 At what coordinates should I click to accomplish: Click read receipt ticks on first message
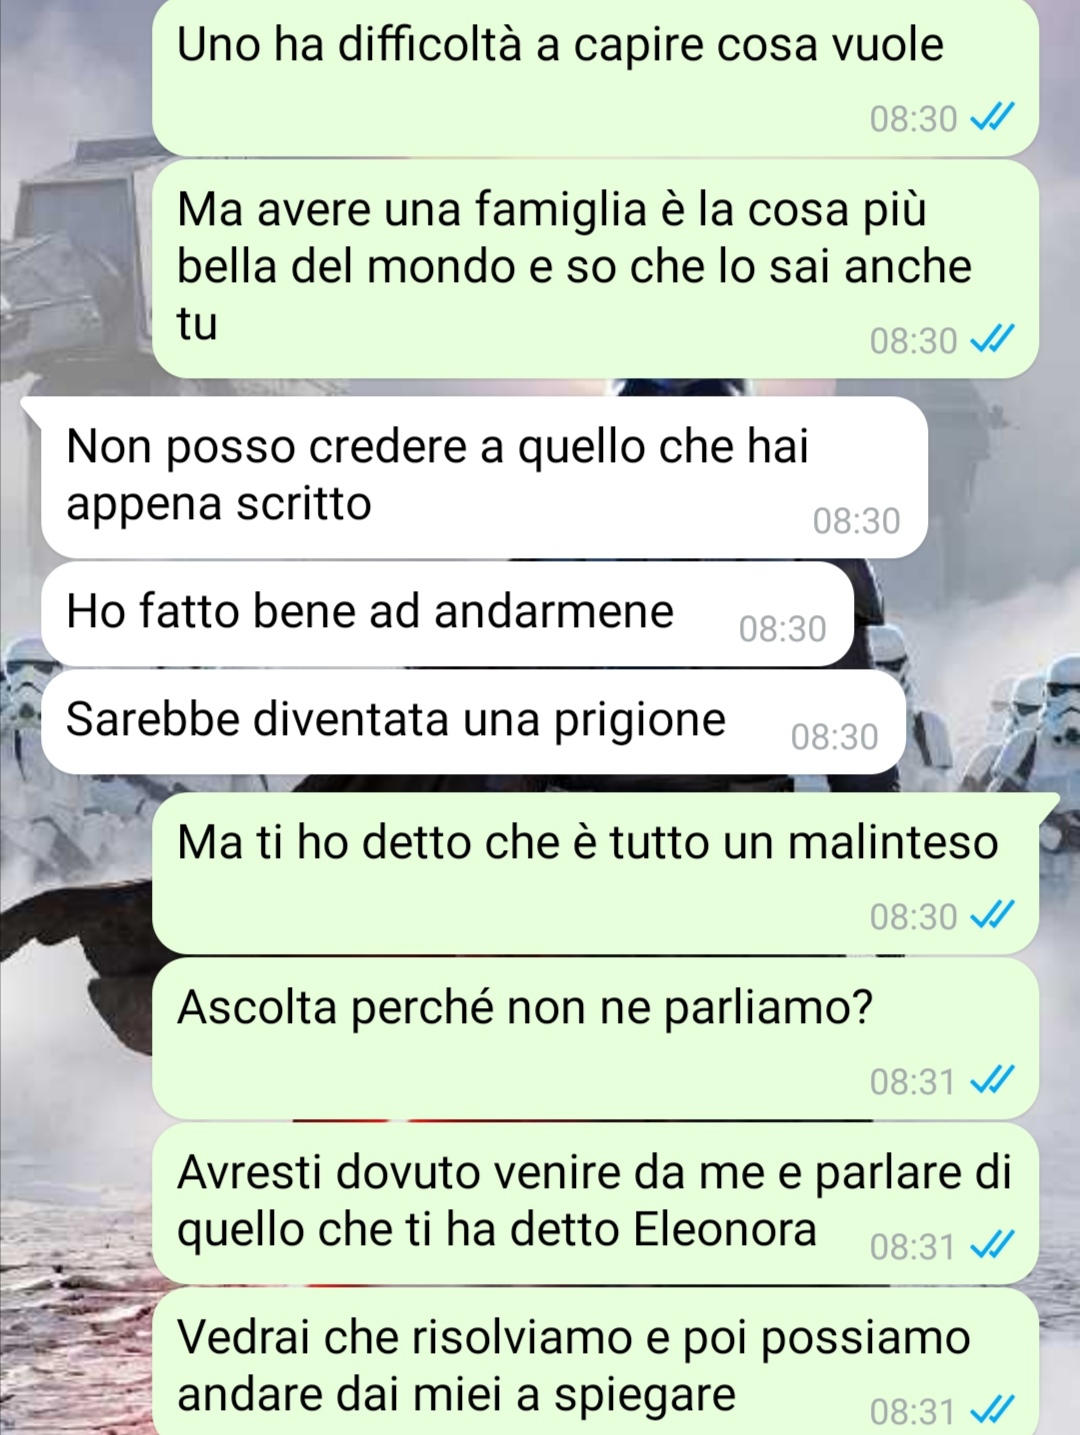point(993,120)
